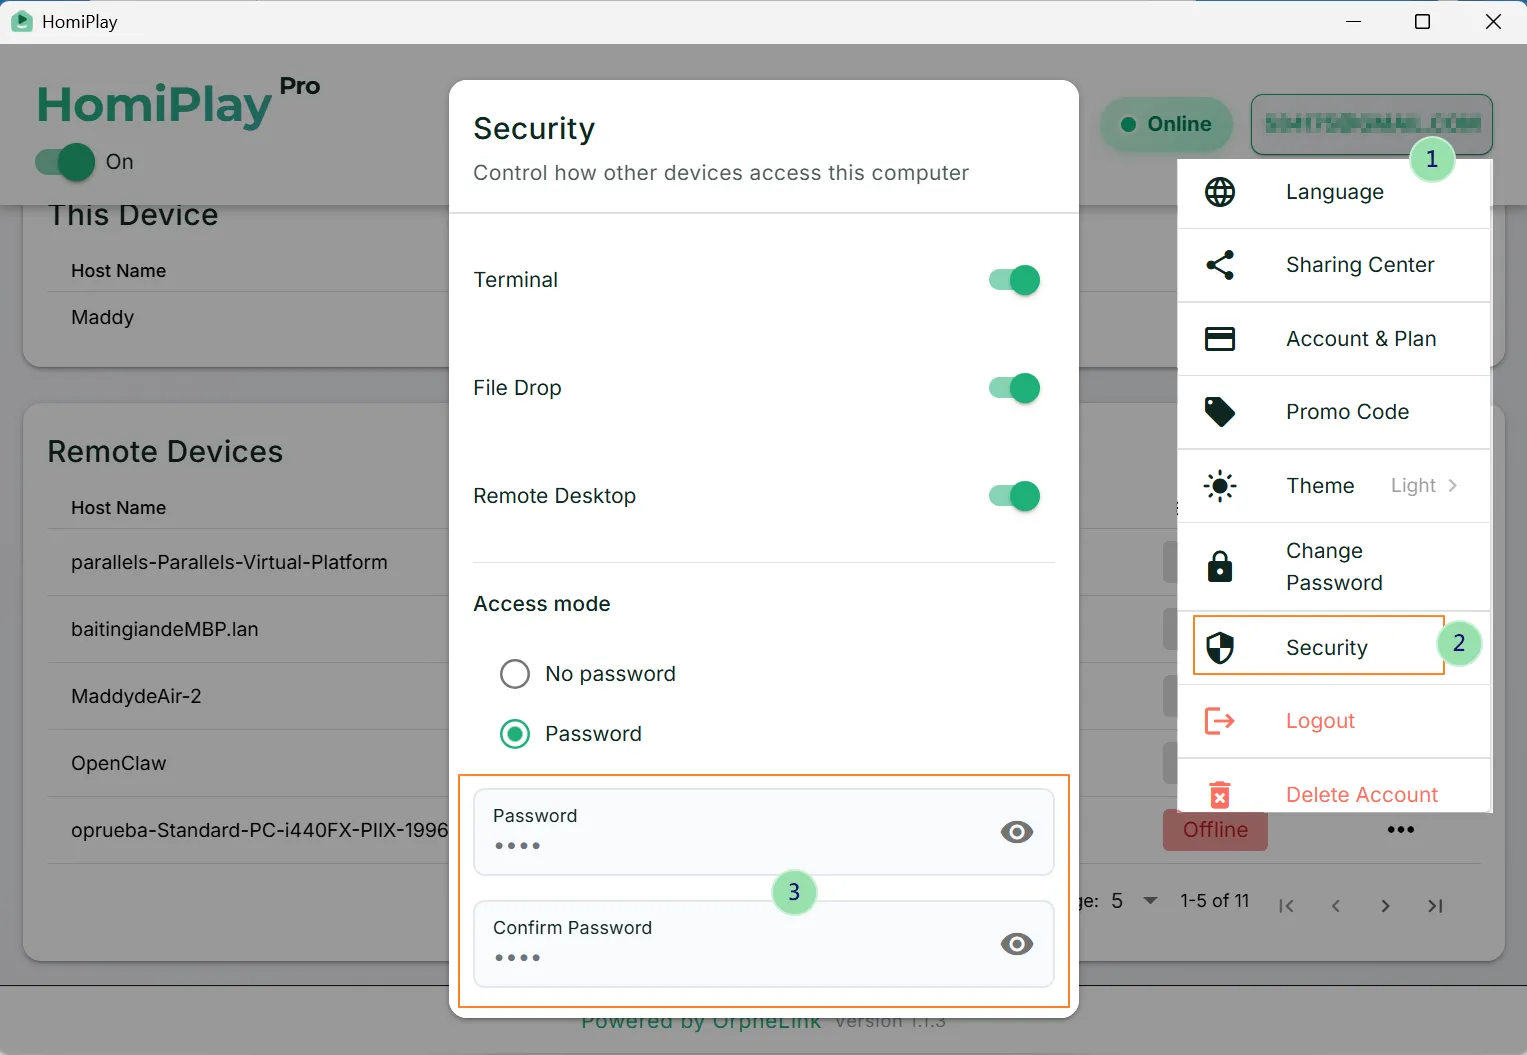Maximize the HomiPlay window
The height and width of the screenshot is (1055, 1527).
coord(1422,22)
